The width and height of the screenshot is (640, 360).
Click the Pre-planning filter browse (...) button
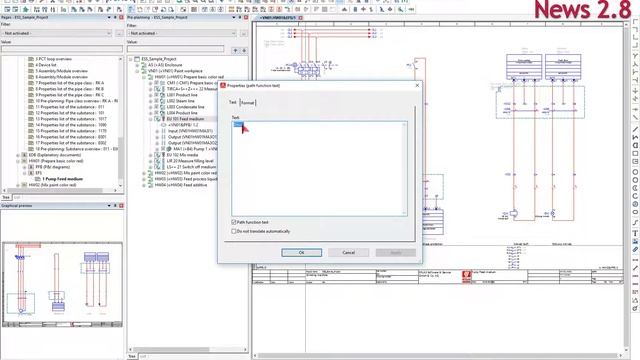244,33
